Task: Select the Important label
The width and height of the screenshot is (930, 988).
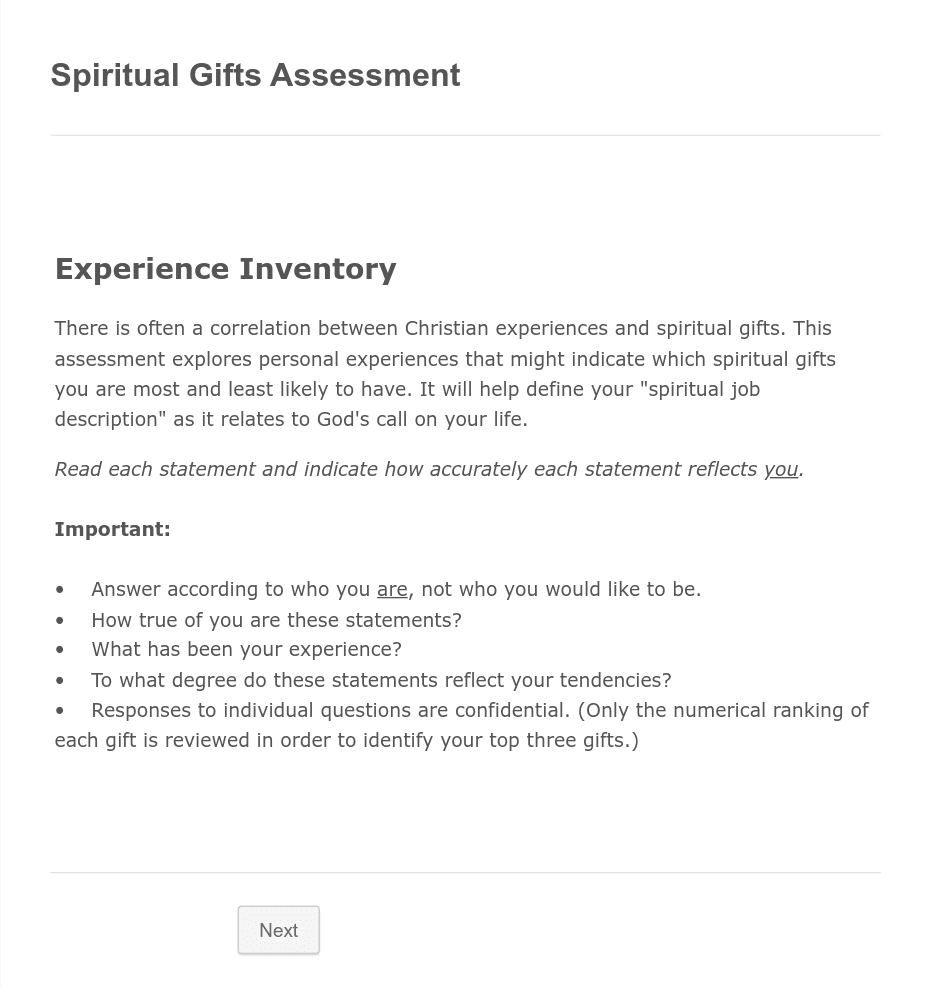Action: (x=112, y=529)
